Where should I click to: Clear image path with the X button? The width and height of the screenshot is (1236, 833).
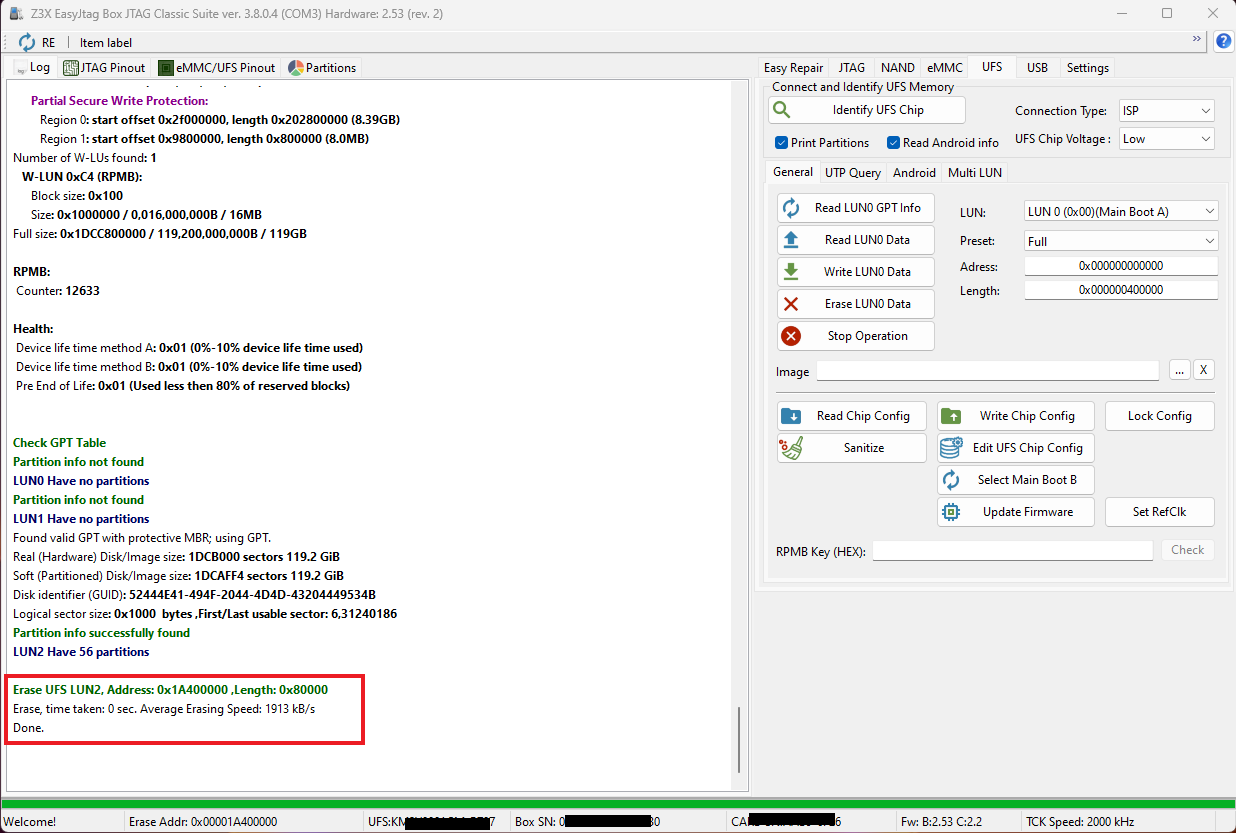coord(1204,370)
